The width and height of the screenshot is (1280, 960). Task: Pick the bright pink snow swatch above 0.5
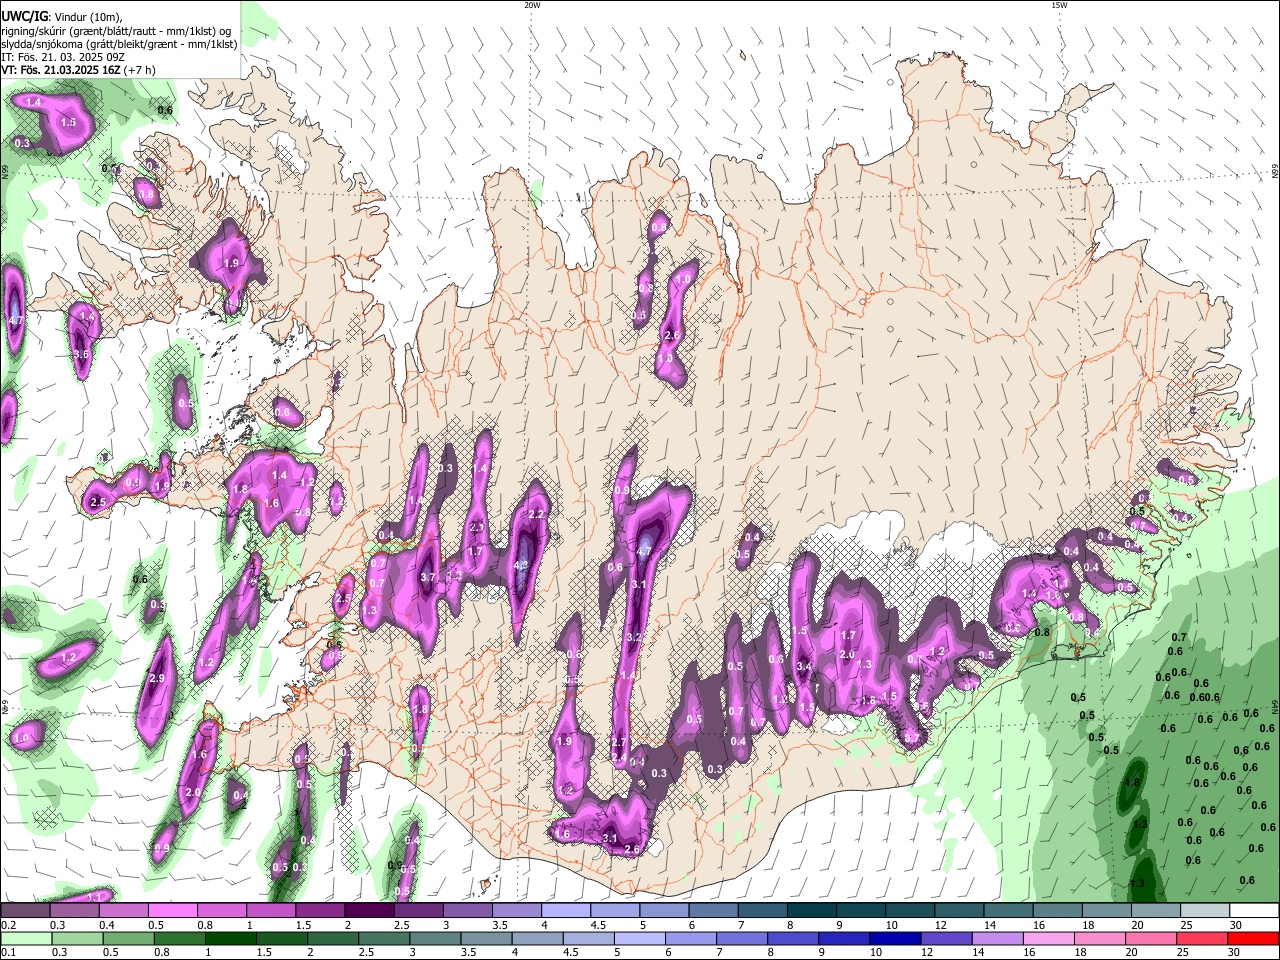pos(172,911)
